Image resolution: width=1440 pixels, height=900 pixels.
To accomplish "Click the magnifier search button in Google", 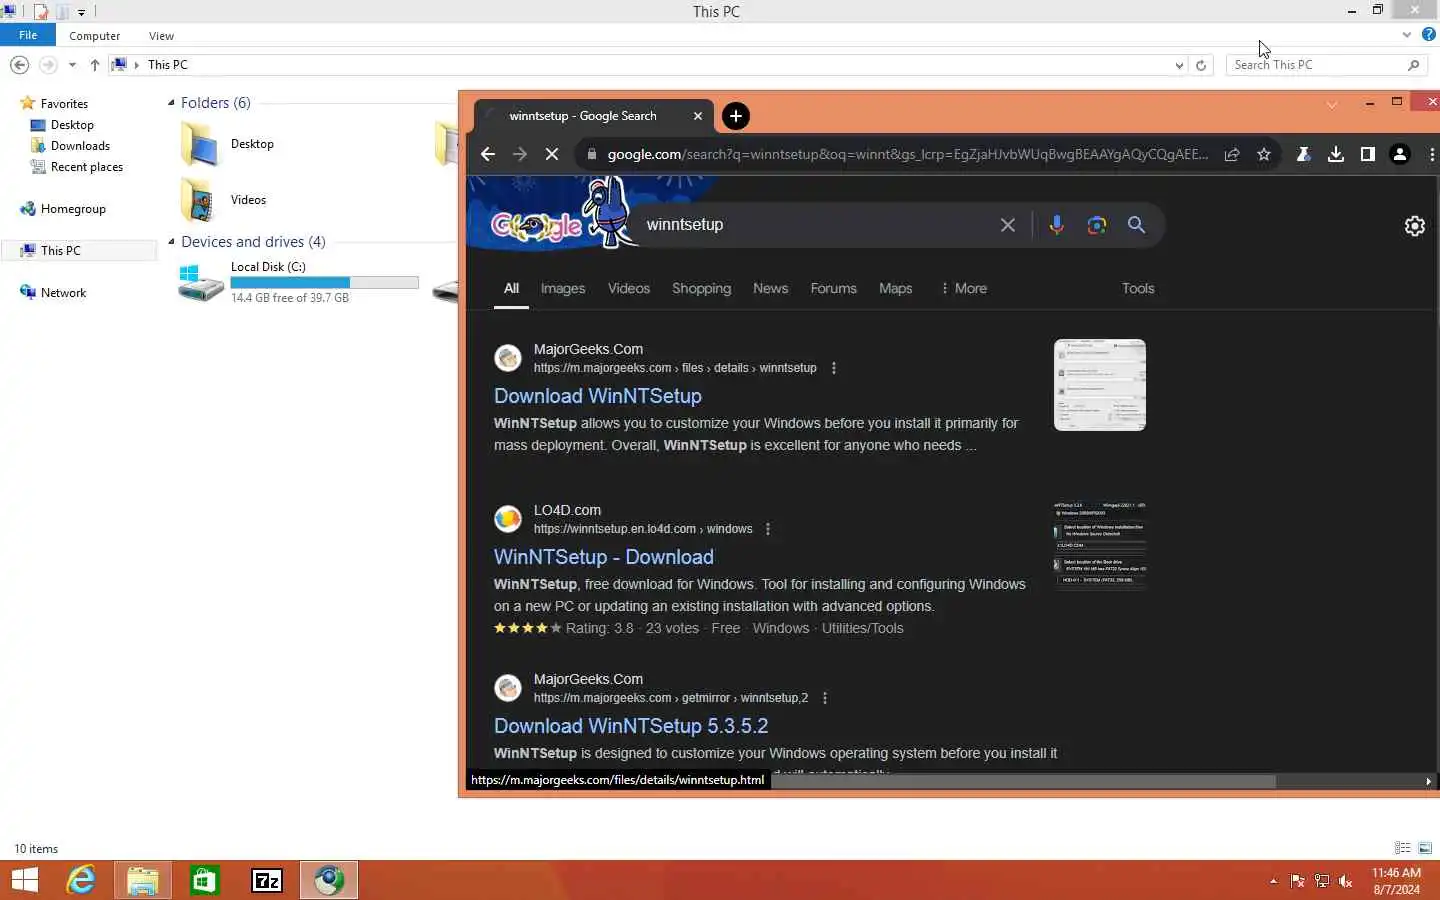I will click(1136, 225).
